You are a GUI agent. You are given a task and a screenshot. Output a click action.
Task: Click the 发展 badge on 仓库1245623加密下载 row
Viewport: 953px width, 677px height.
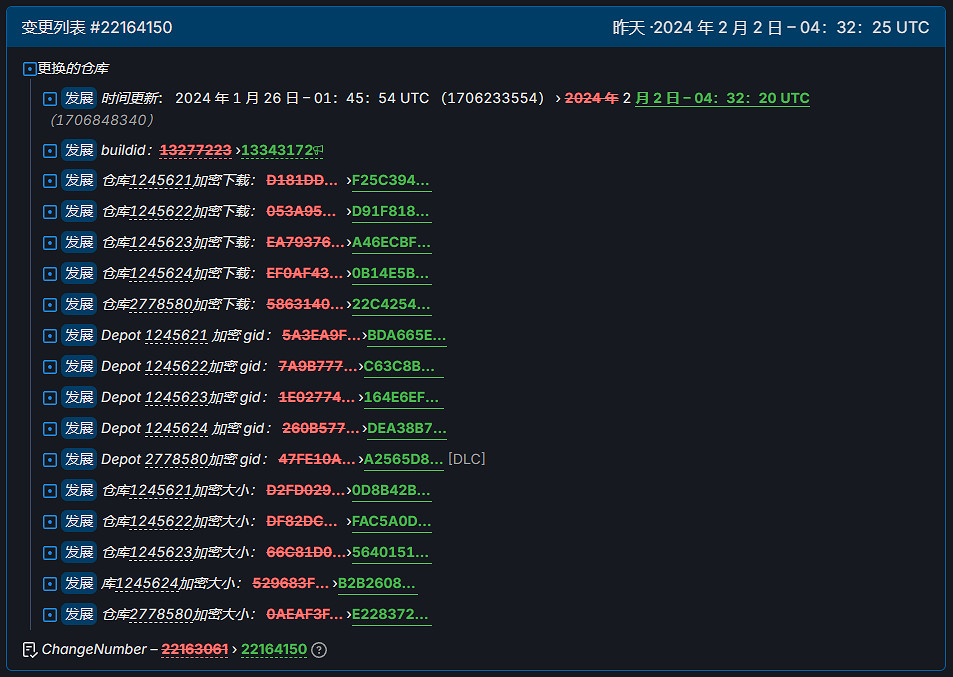[x=79, y=243]
